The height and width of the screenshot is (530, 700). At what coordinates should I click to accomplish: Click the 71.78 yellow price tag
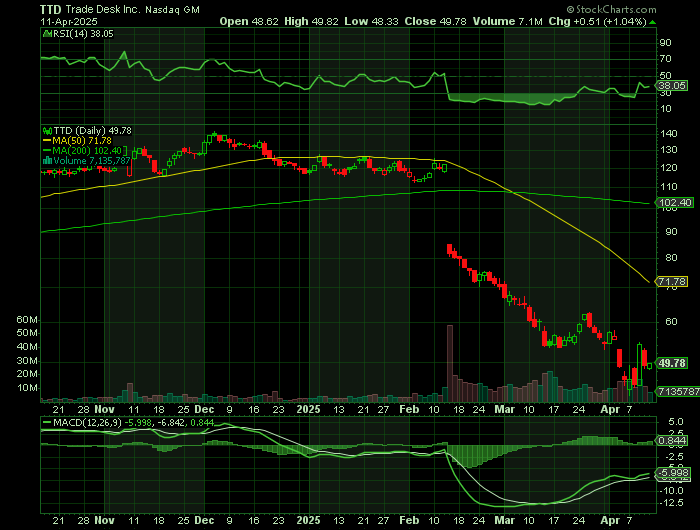coord(672,282)
